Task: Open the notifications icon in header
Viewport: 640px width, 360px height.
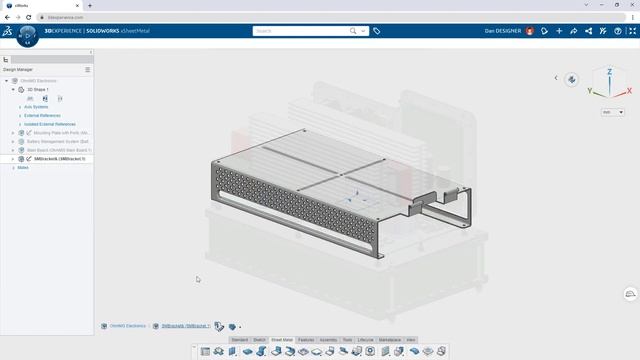Action: coord(544,31)
